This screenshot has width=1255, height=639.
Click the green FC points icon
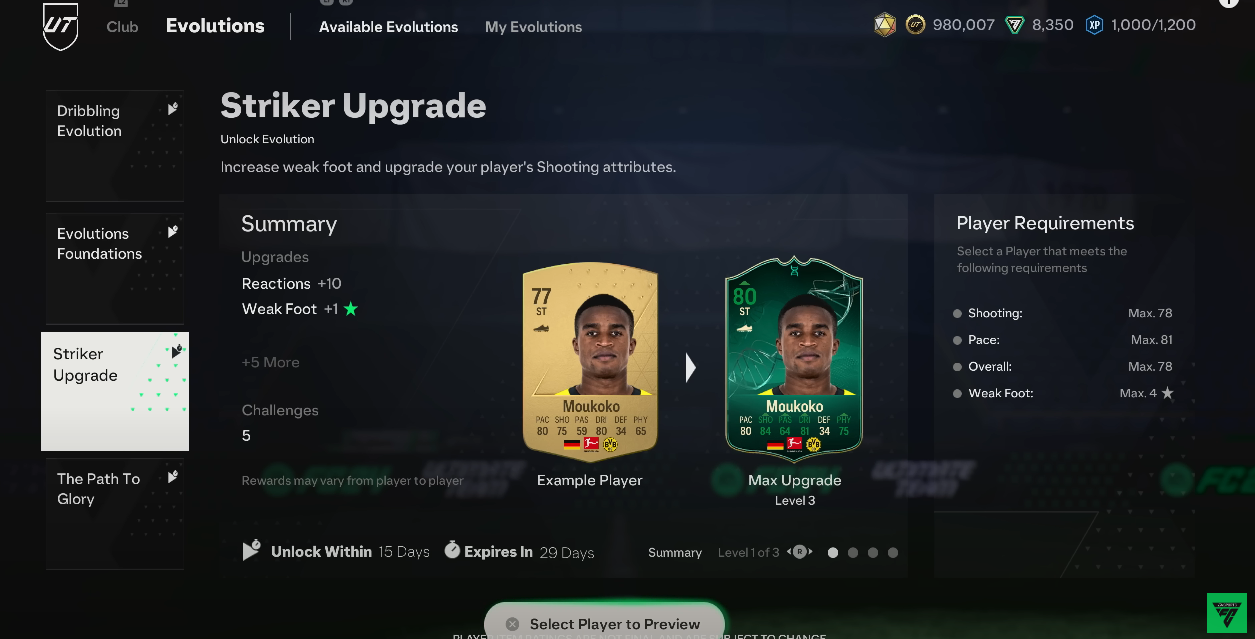[x=1015, y=25]
